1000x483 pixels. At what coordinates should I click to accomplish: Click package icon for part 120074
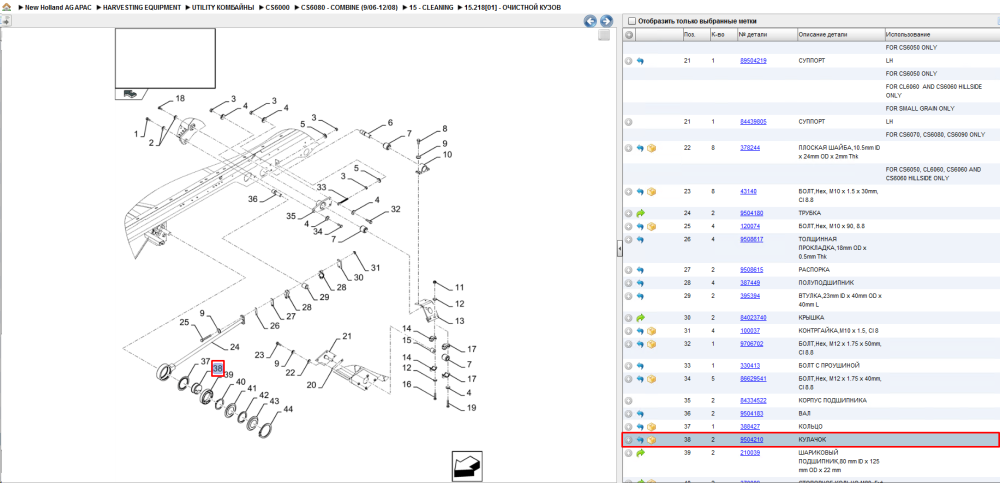(x=652, y=227)
